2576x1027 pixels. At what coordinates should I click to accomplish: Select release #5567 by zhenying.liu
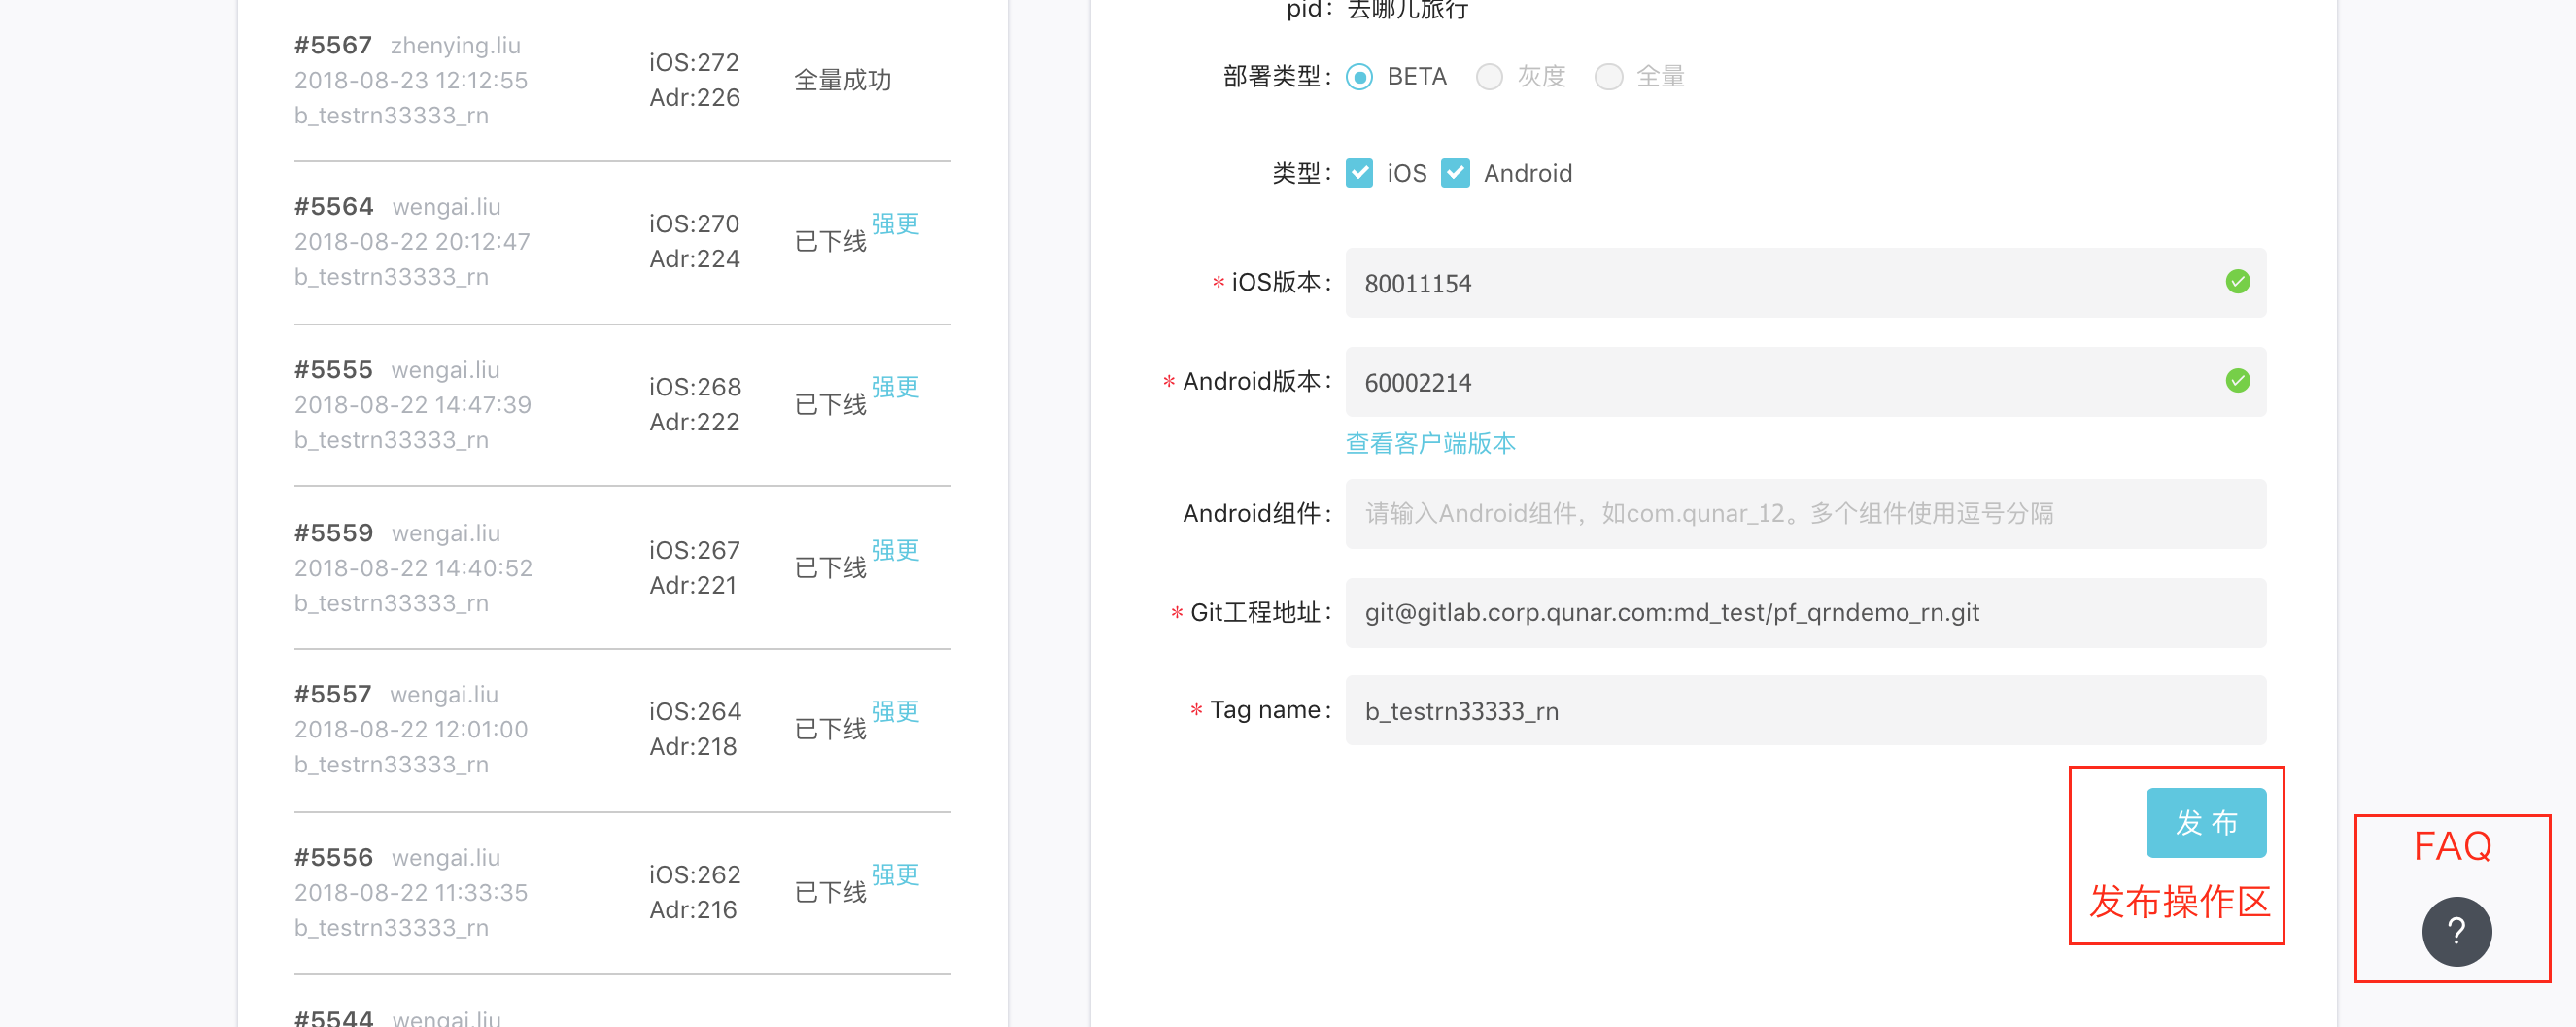pyautogui.click(x=622, y=80)
